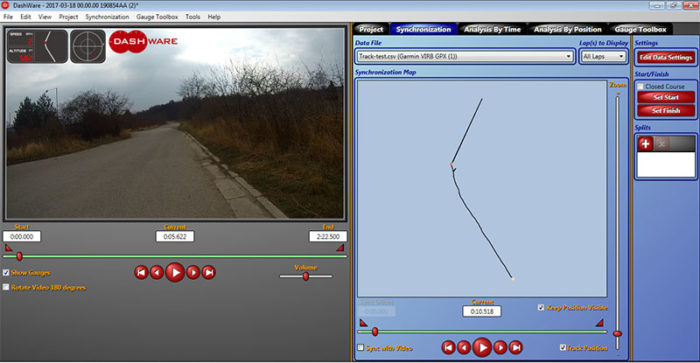Open the Gauge Toolbox menu
700x363 pixels.
click(x=157, y=17)
